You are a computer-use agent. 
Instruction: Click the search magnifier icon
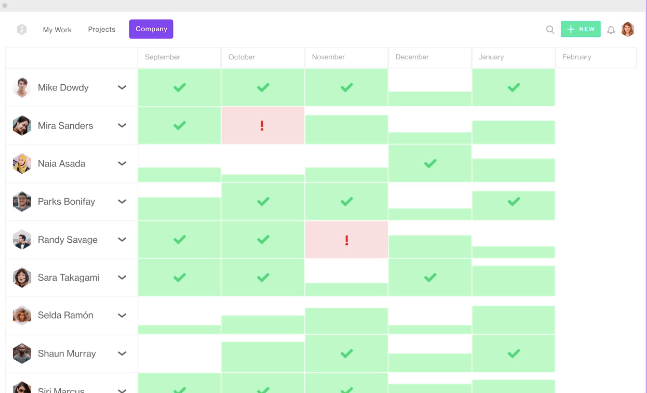coord(550,29)
